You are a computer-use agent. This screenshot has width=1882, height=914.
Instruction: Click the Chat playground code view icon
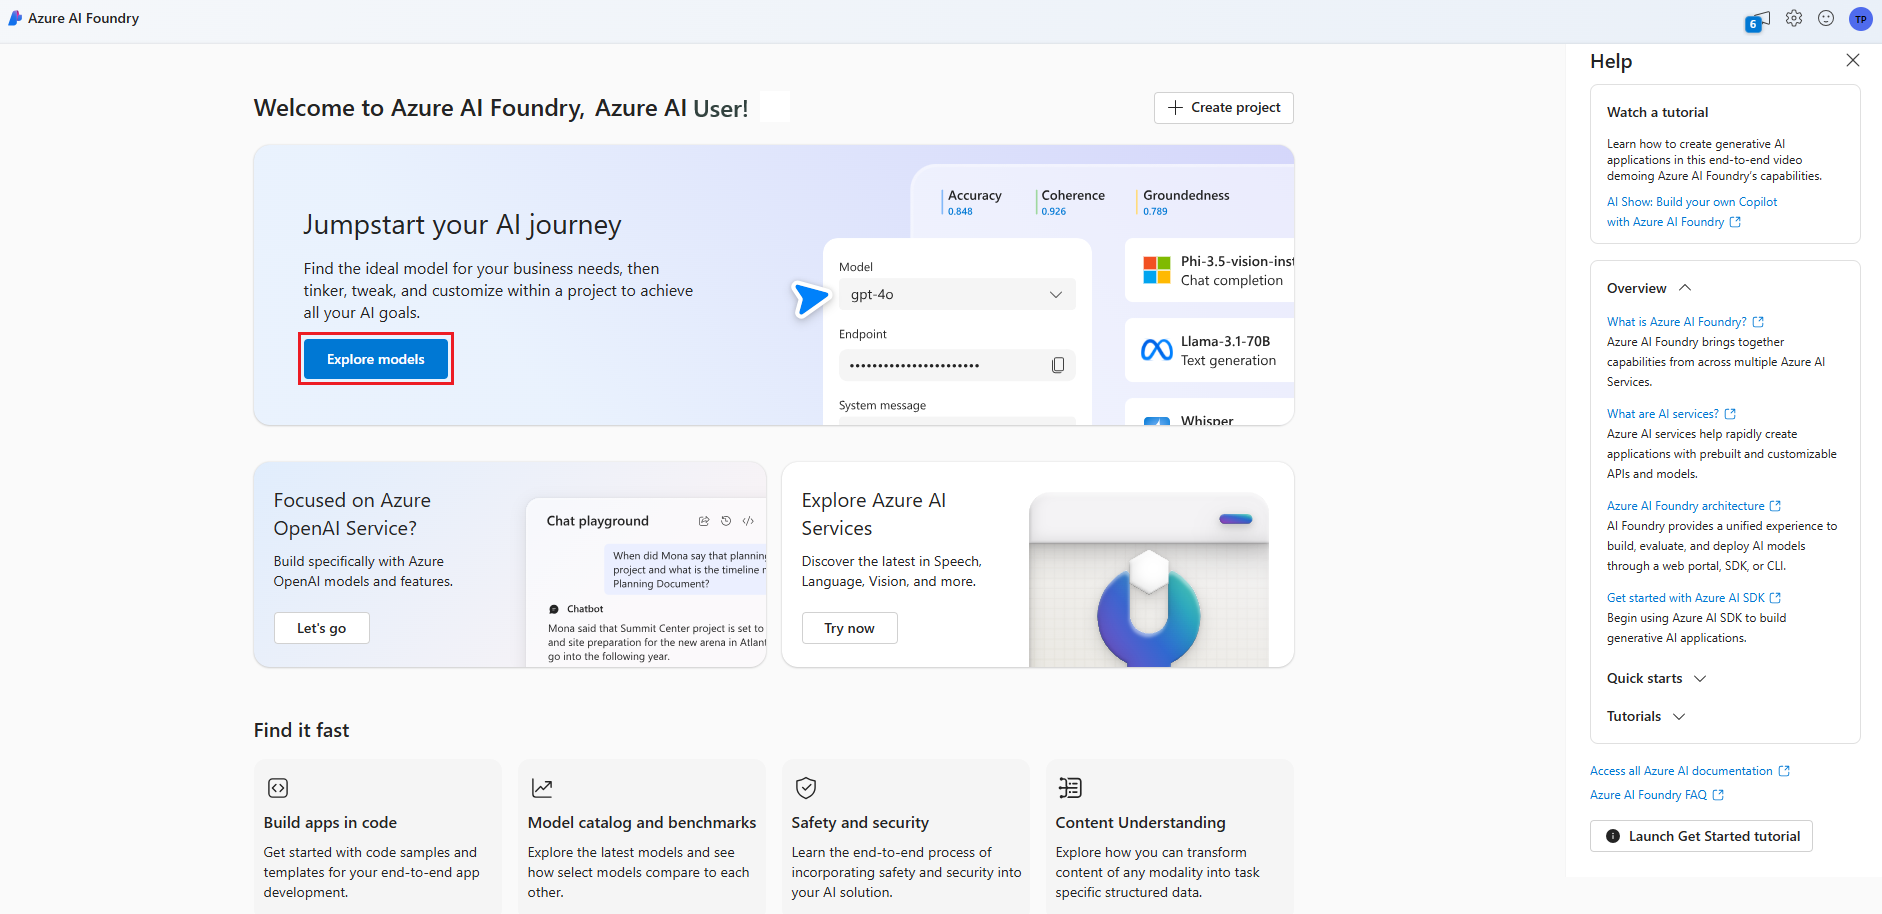click(748, 521)
